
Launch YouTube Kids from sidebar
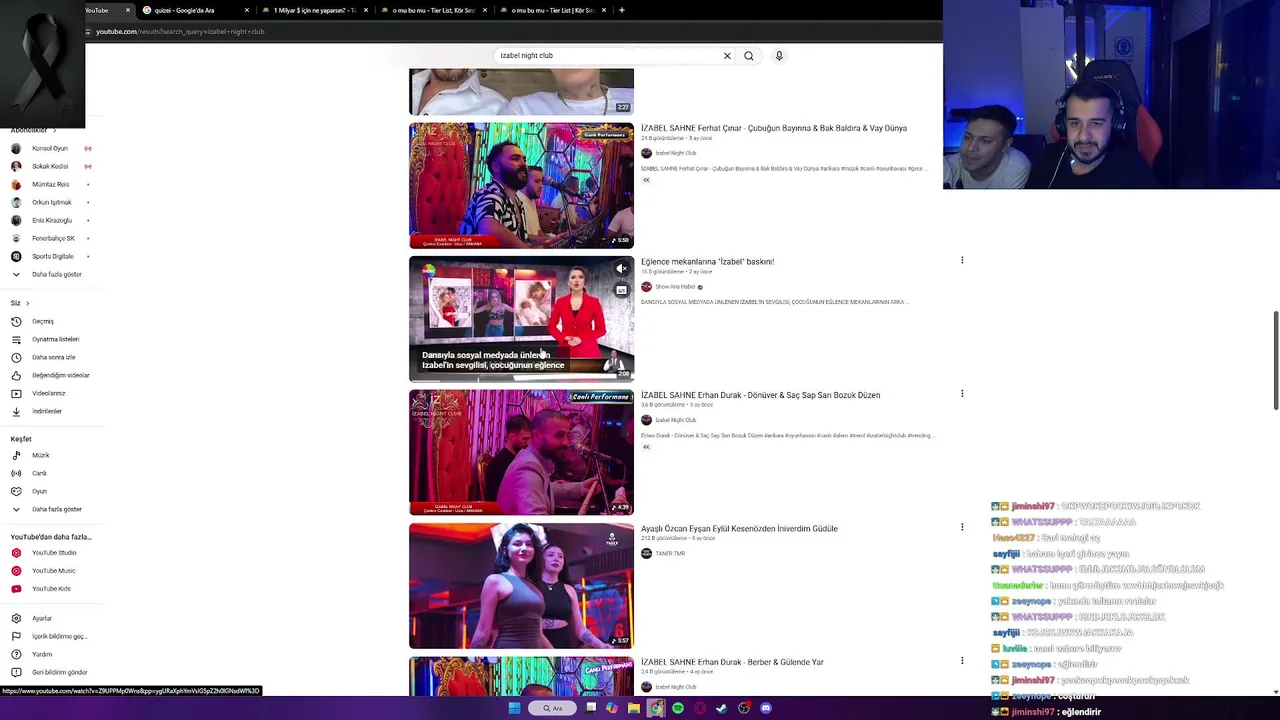50,588
